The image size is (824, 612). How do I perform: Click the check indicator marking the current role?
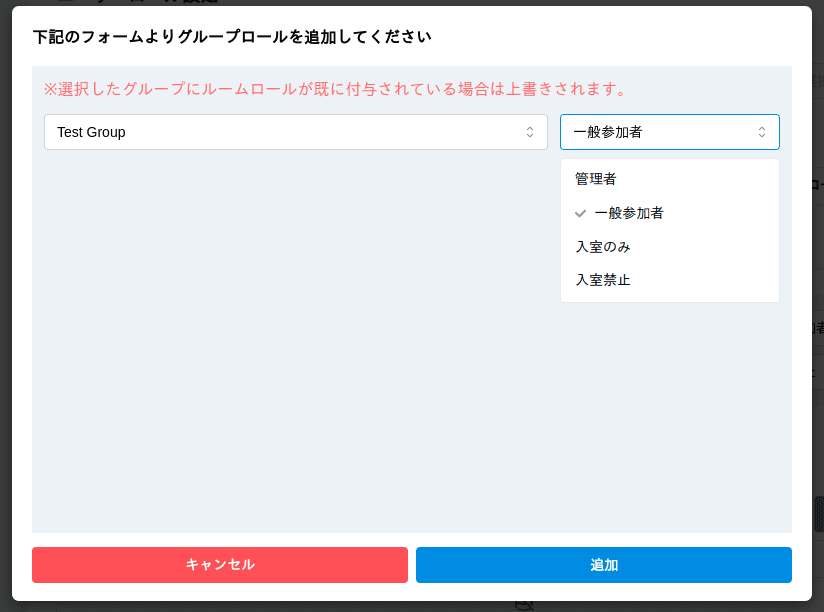pyautogui.click(x=580, y=213)
